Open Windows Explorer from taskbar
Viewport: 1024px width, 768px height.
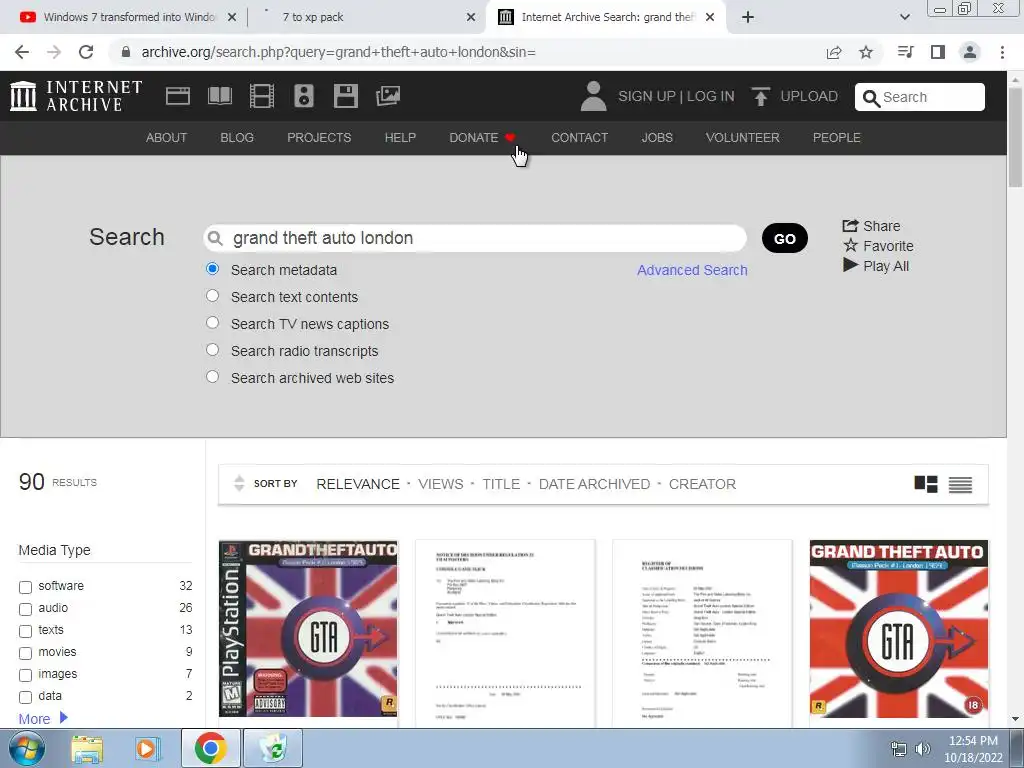87,748
